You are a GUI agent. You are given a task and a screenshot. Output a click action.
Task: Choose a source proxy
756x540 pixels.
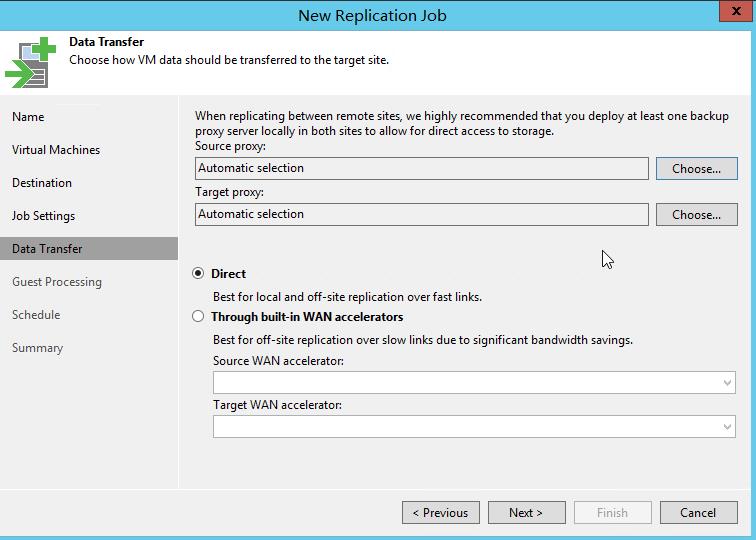click(x=696, y=168)
